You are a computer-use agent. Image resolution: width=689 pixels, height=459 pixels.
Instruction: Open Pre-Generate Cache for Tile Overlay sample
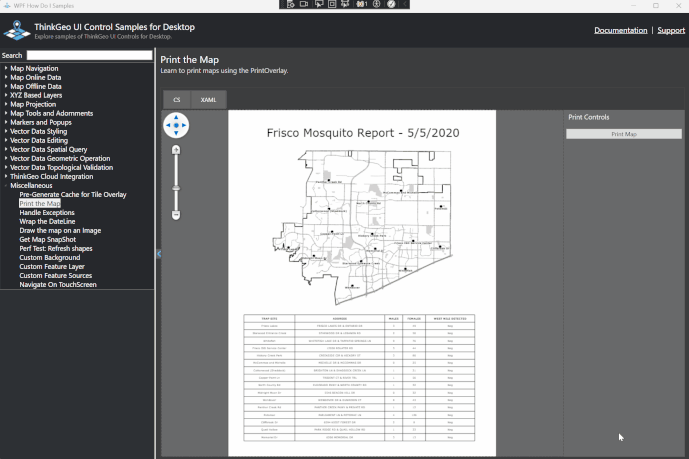73,194
